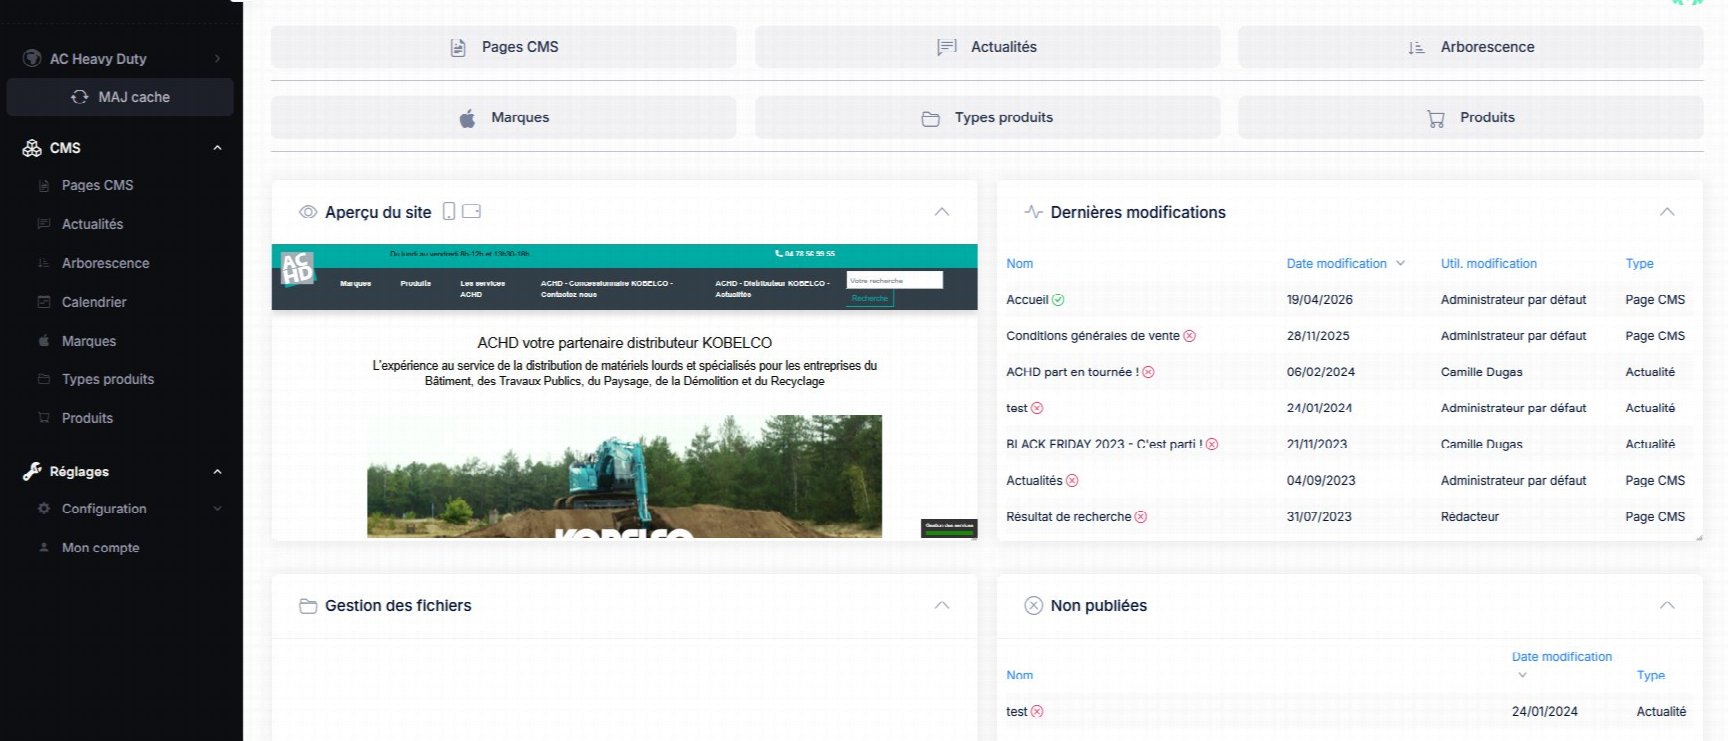Click the Produits shortcut button
The width and height of the screenshot is (1728, 741).
[x=1470, y=118]
